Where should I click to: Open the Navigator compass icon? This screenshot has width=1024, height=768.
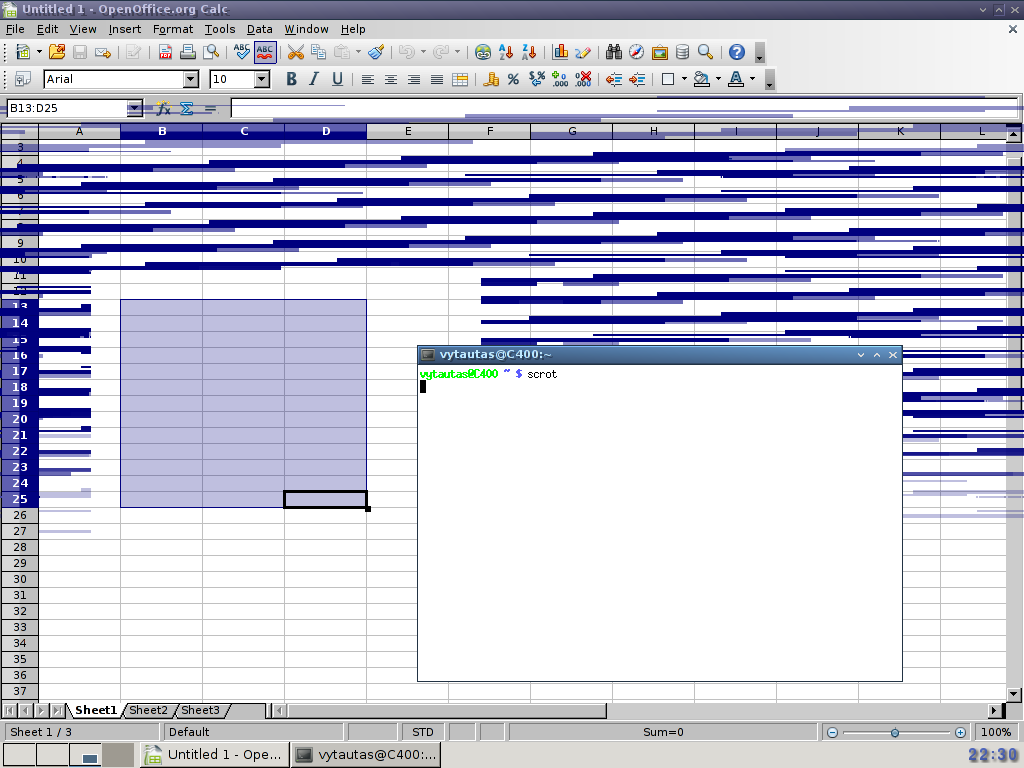click(x=636, y=52)
